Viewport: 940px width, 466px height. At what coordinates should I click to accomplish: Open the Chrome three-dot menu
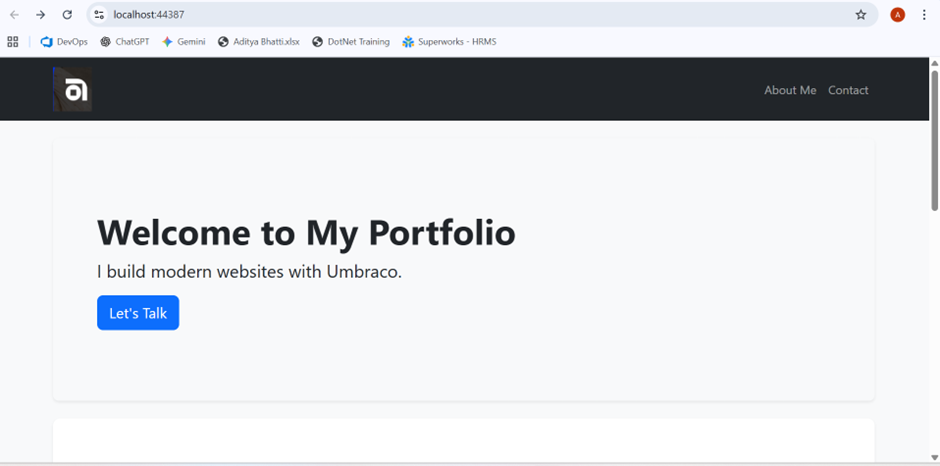click(924, 15)
